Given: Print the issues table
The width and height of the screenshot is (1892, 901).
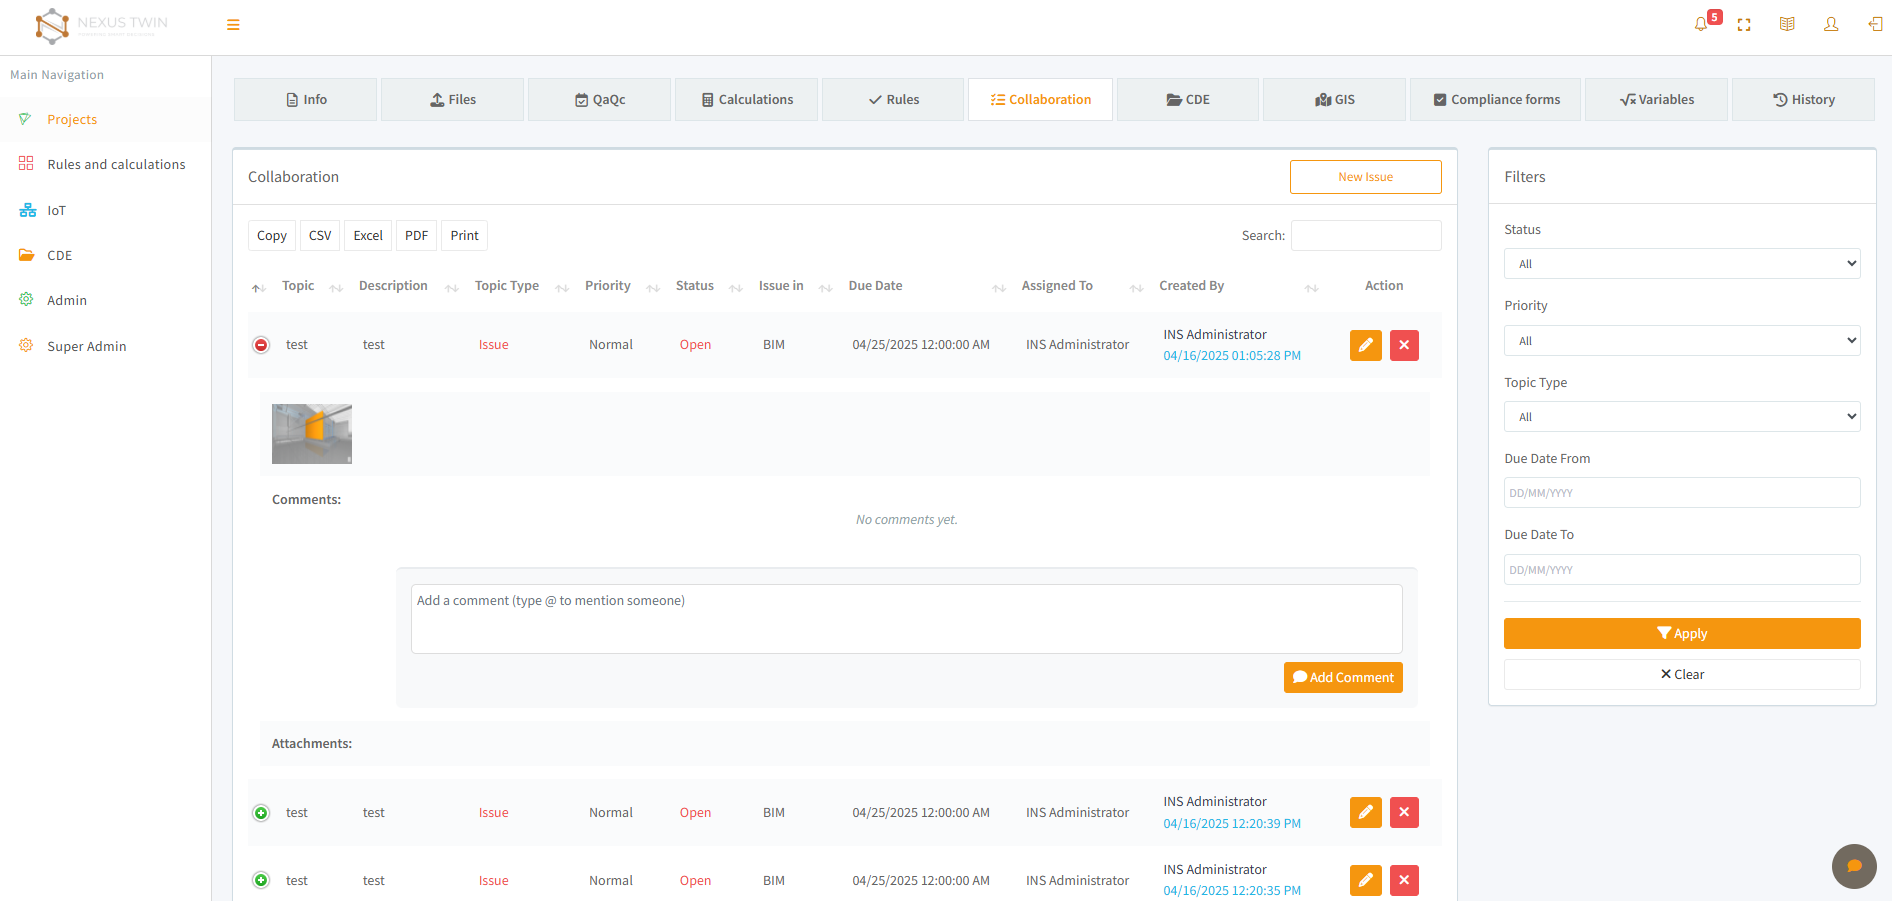Looking at the screenshot, I should coord(464,236).
